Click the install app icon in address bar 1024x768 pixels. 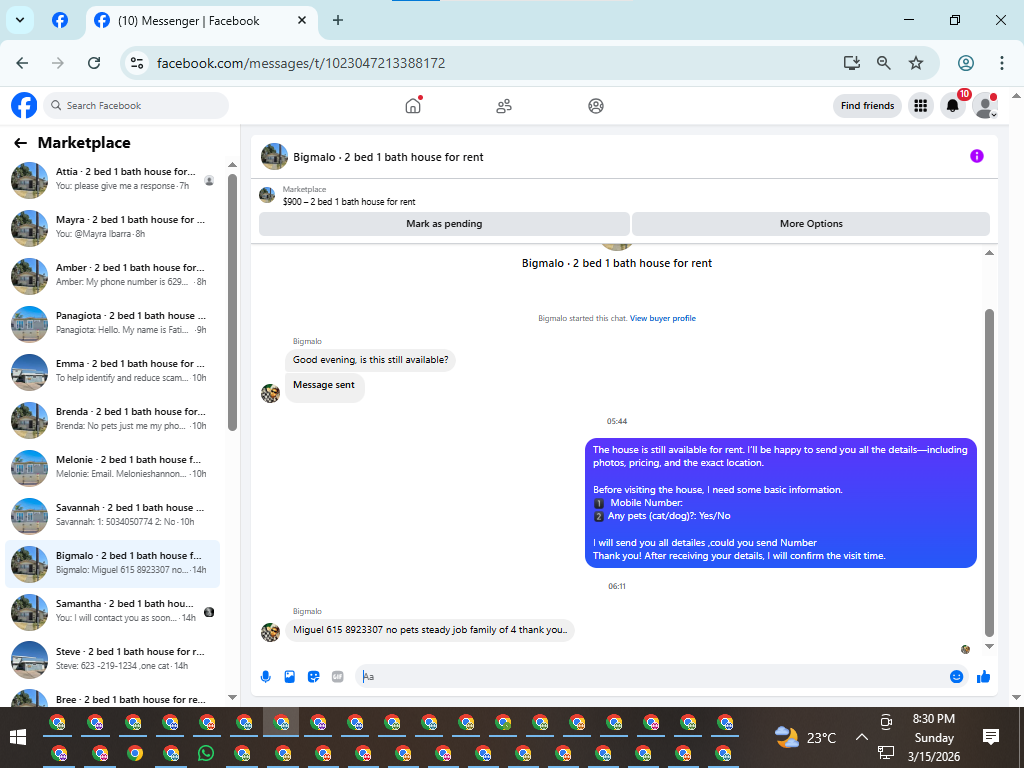852,63
